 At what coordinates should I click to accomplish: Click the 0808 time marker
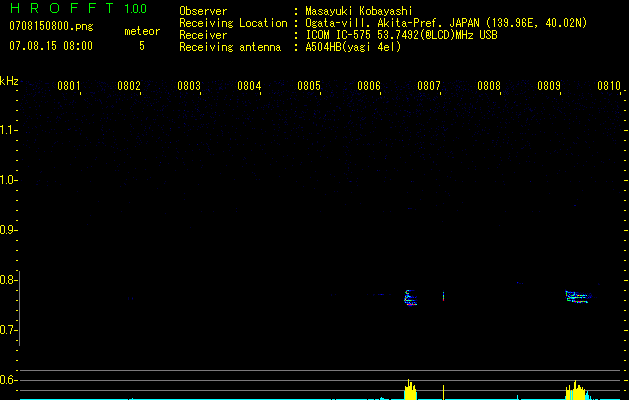pyautogui.click(x=489, y=86)
